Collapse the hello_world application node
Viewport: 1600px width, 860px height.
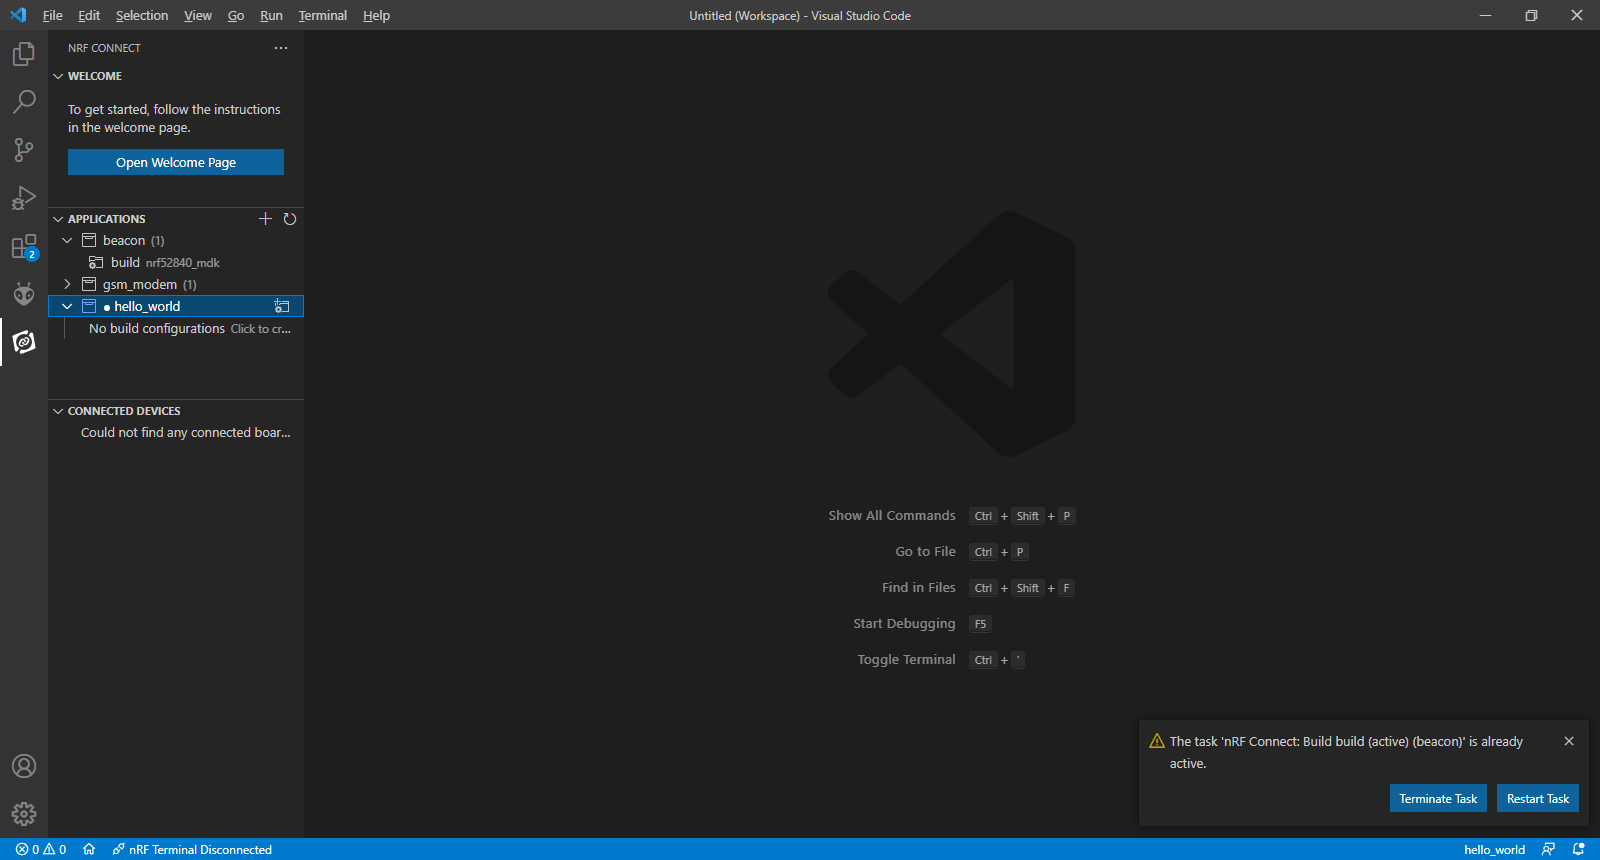point(67,307)
